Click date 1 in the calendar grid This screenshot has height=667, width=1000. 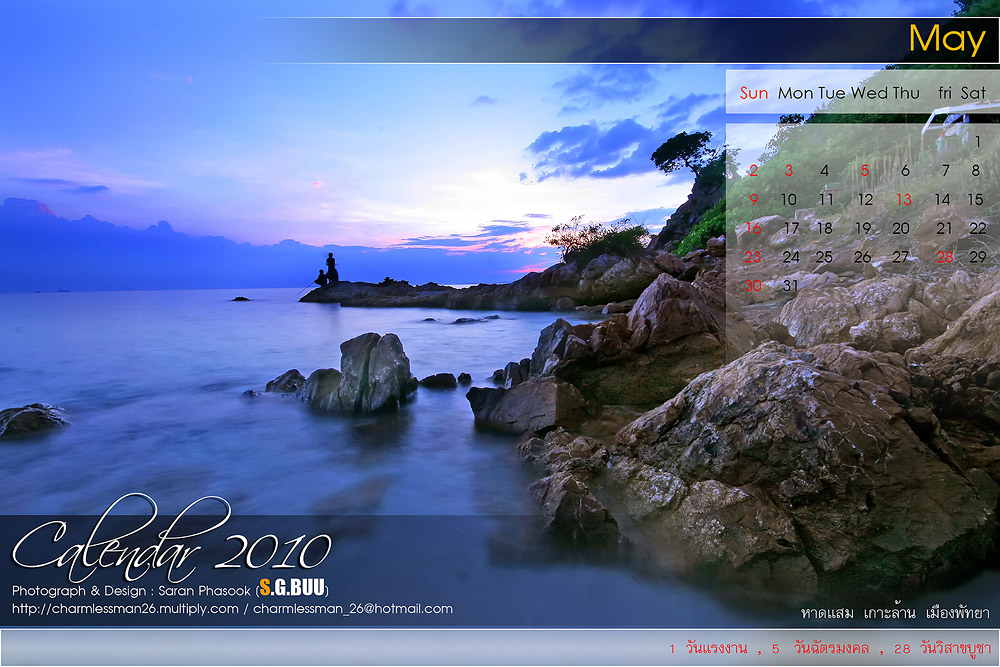tap(977, 142)
